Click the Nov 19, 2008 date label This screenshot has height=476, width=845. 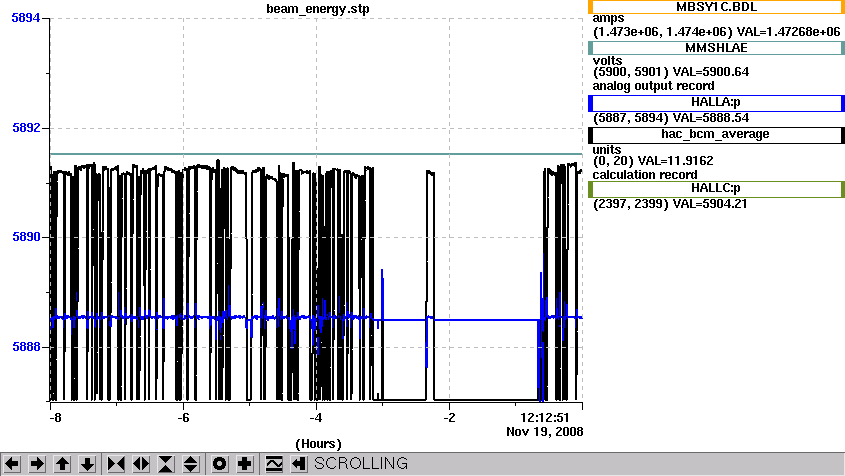(544, 432)
